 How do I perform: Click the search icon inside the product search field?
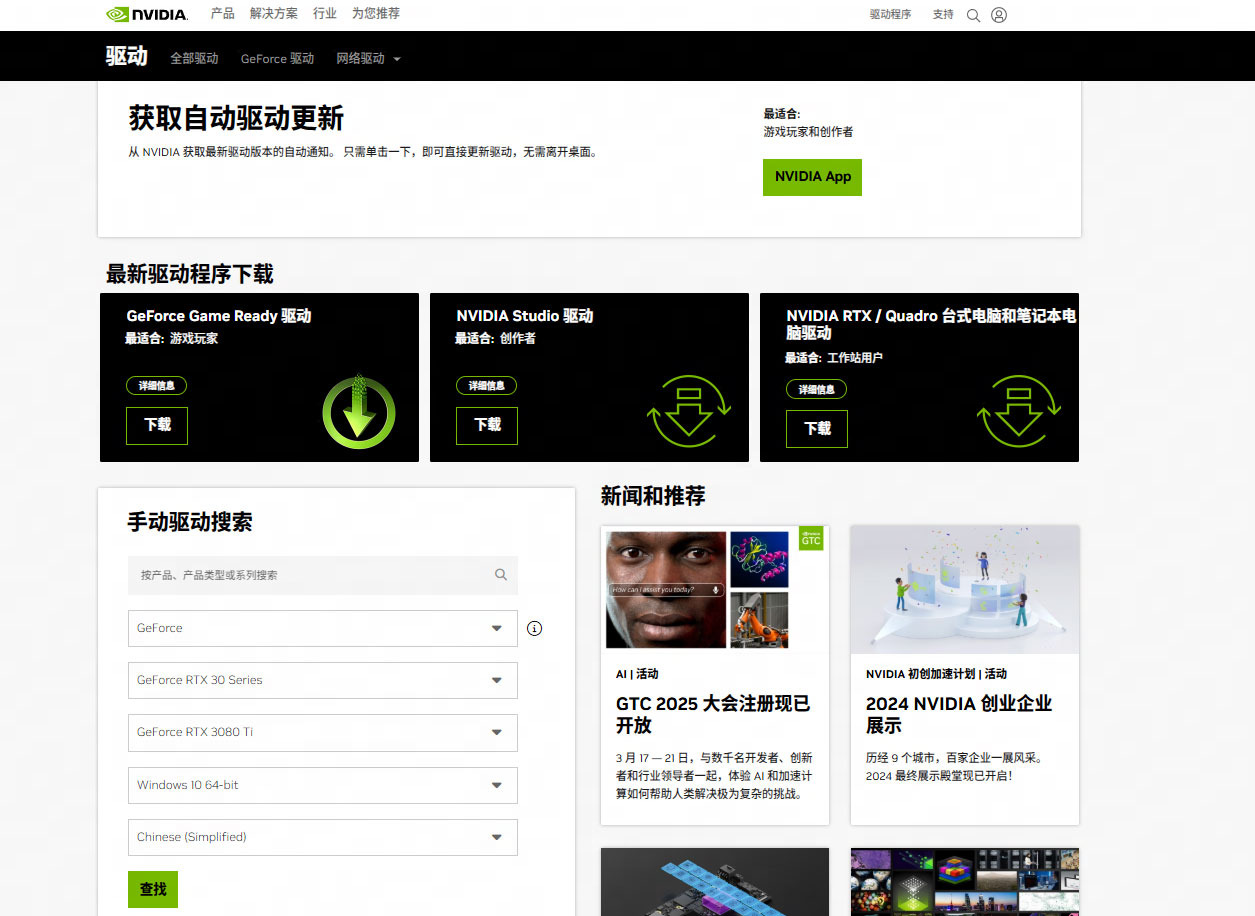tap(501, 575)
